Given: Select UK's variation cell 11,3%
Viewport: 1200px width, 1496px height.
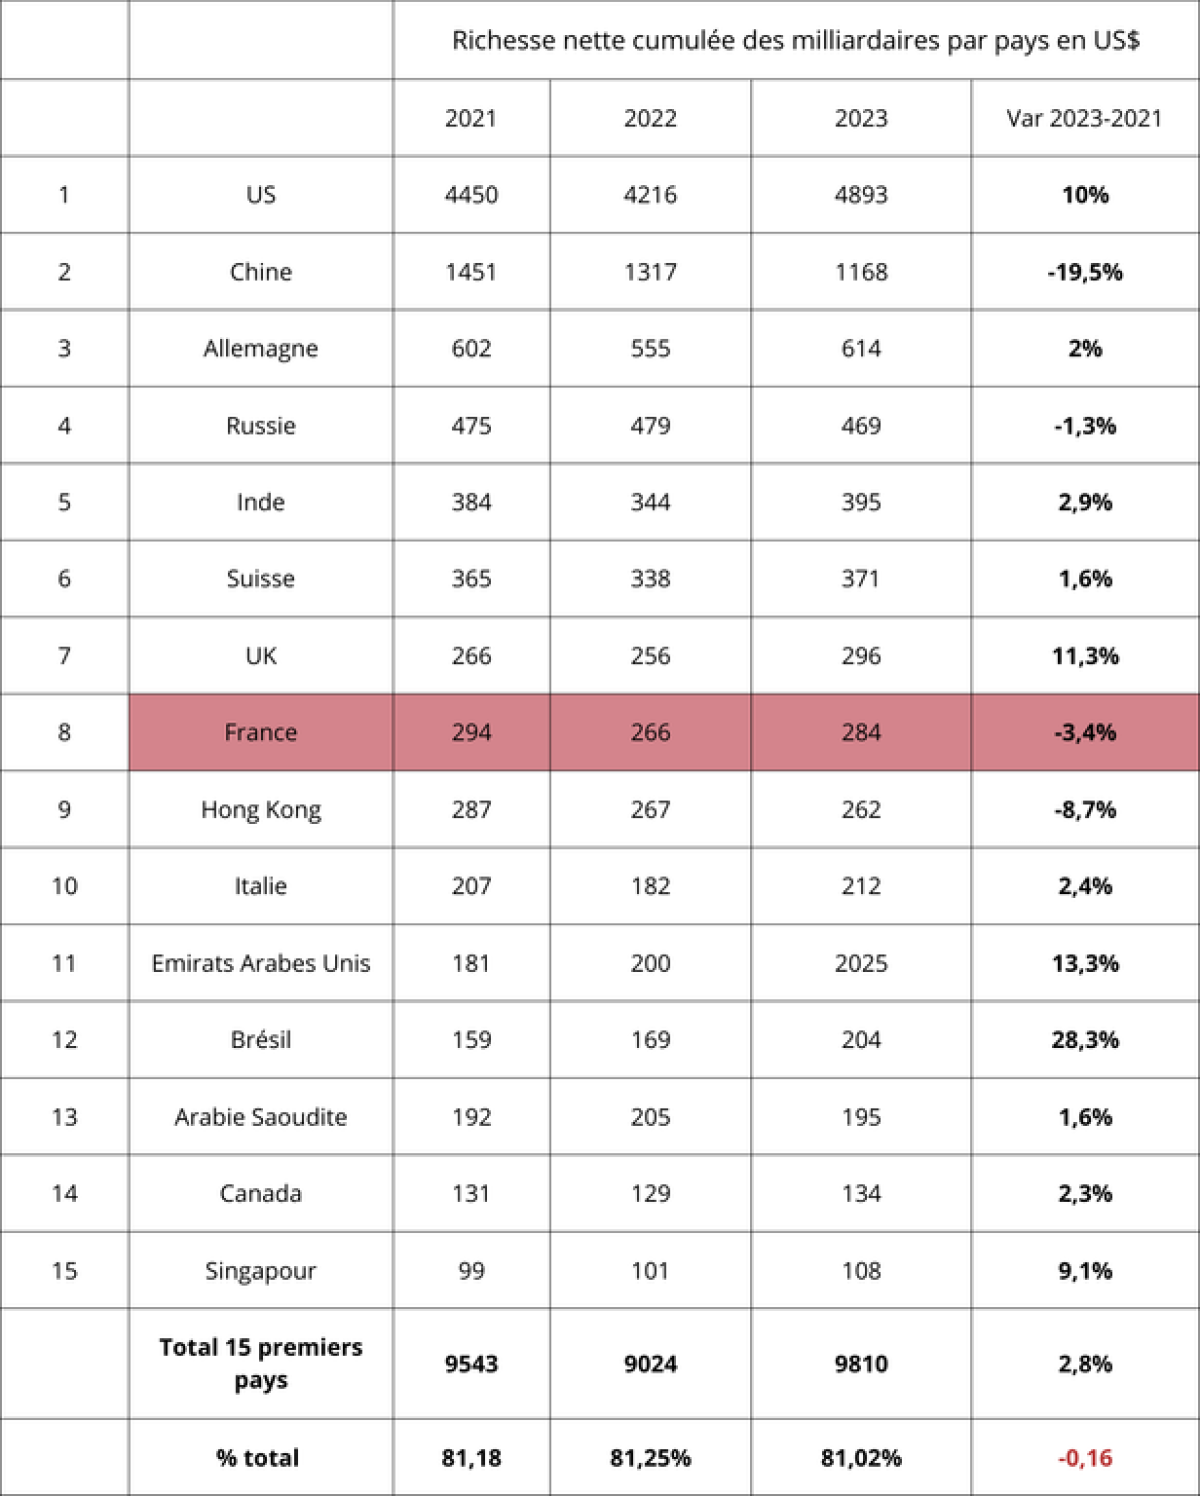Looking at the screenshot, I should [1084, 656].
